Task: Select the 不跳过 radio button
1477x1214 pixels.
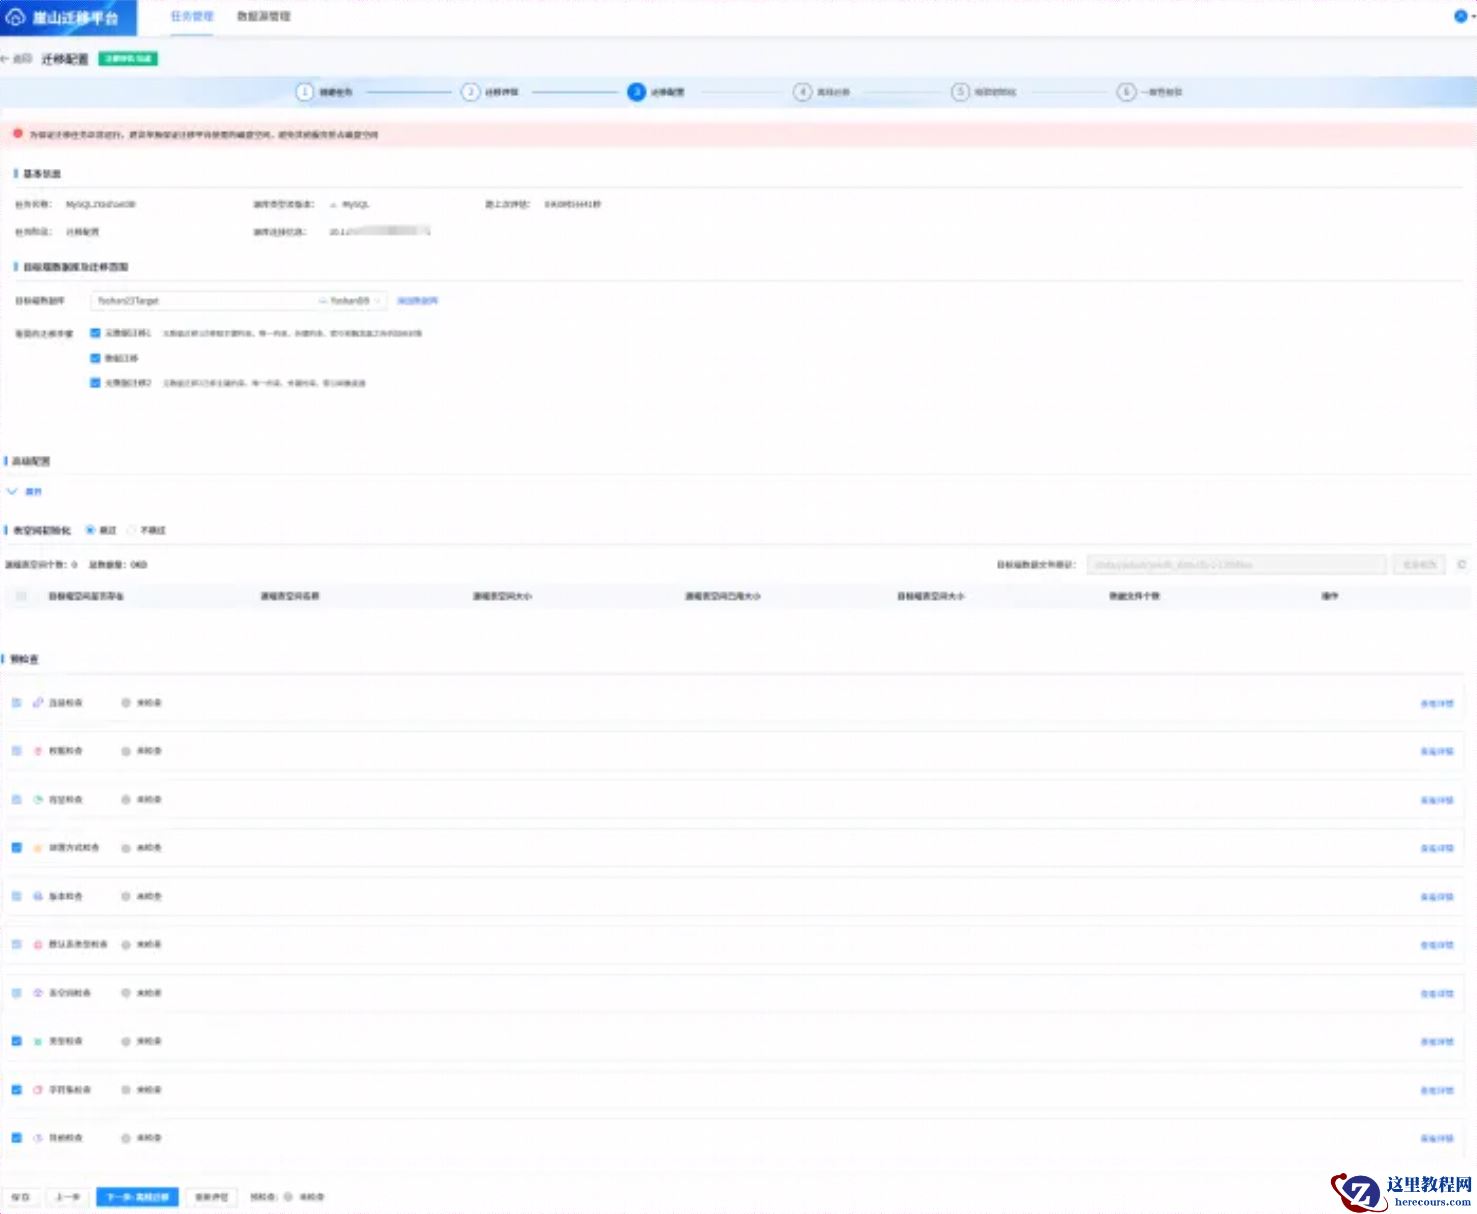Action: pos(131,530)
